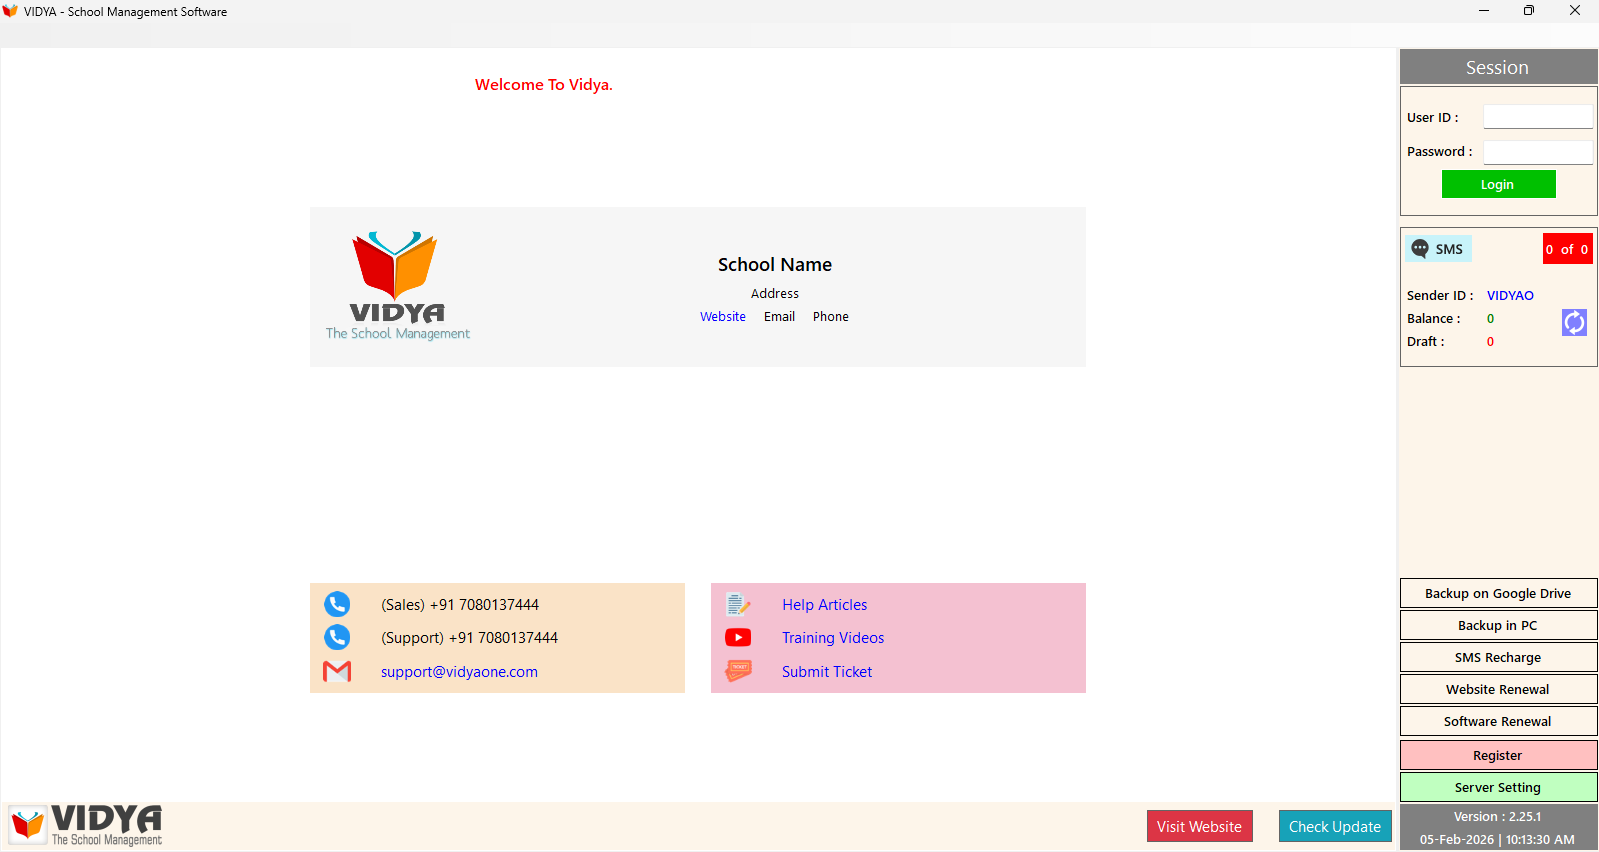Open Server Setting
The height and width of the screenshot is (852, 1599).
(x=1498, y=788)
